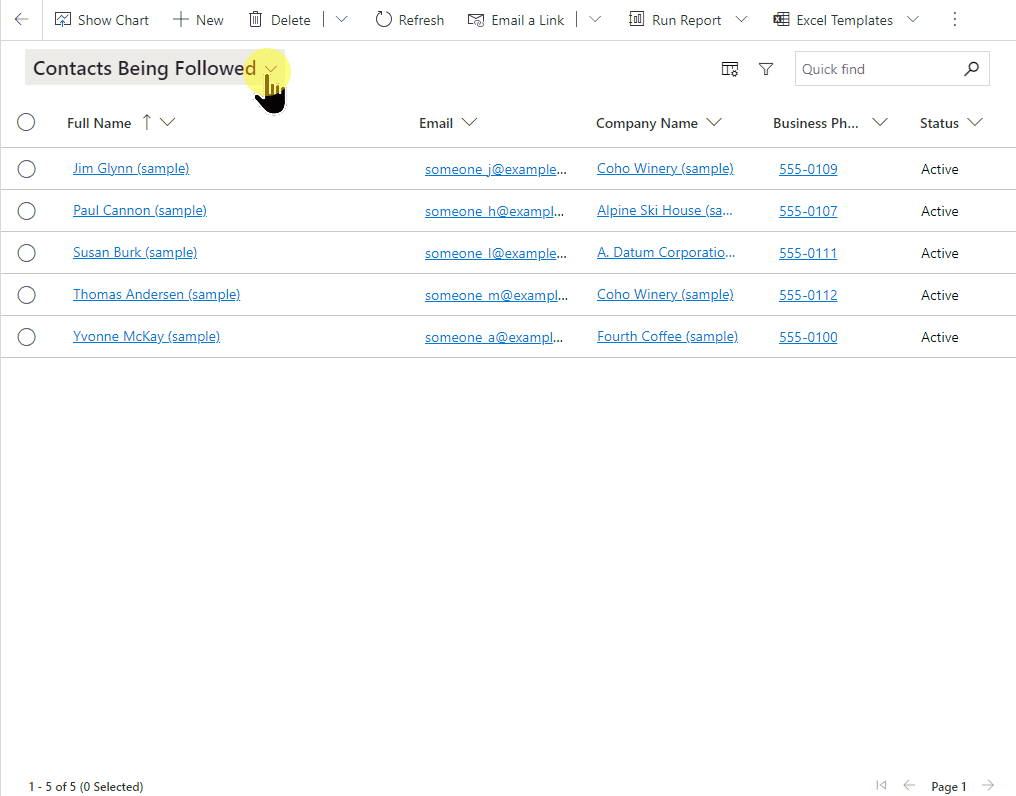Viewport: 1016px width, 796px height.
Task: Open the more commands menu
Action: tap(954, 19)
